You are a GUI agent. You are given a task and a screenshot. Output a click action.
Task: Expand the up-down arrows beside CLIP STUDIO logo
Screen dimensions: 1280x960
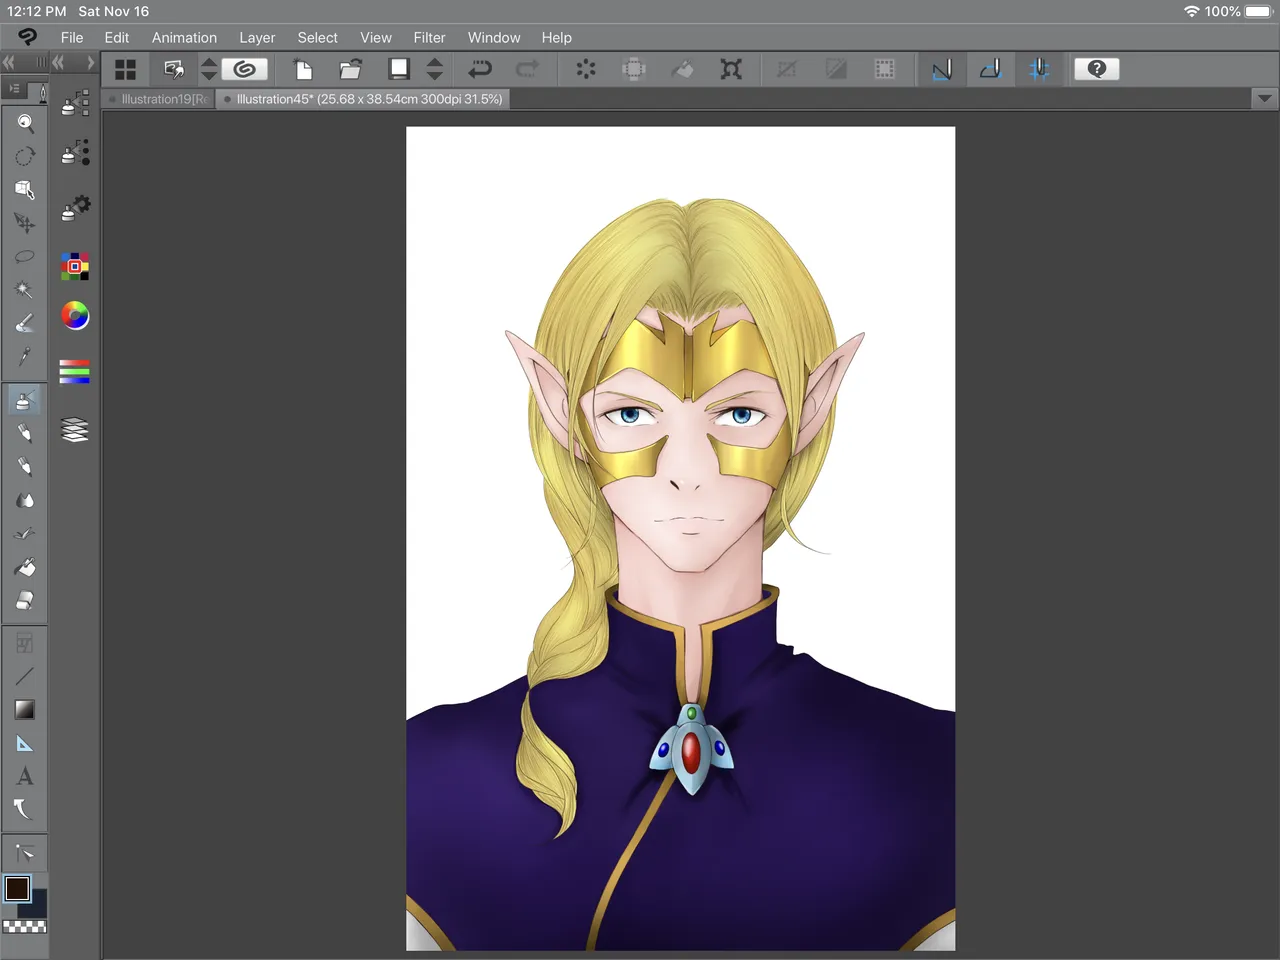[x=208, y=69]
